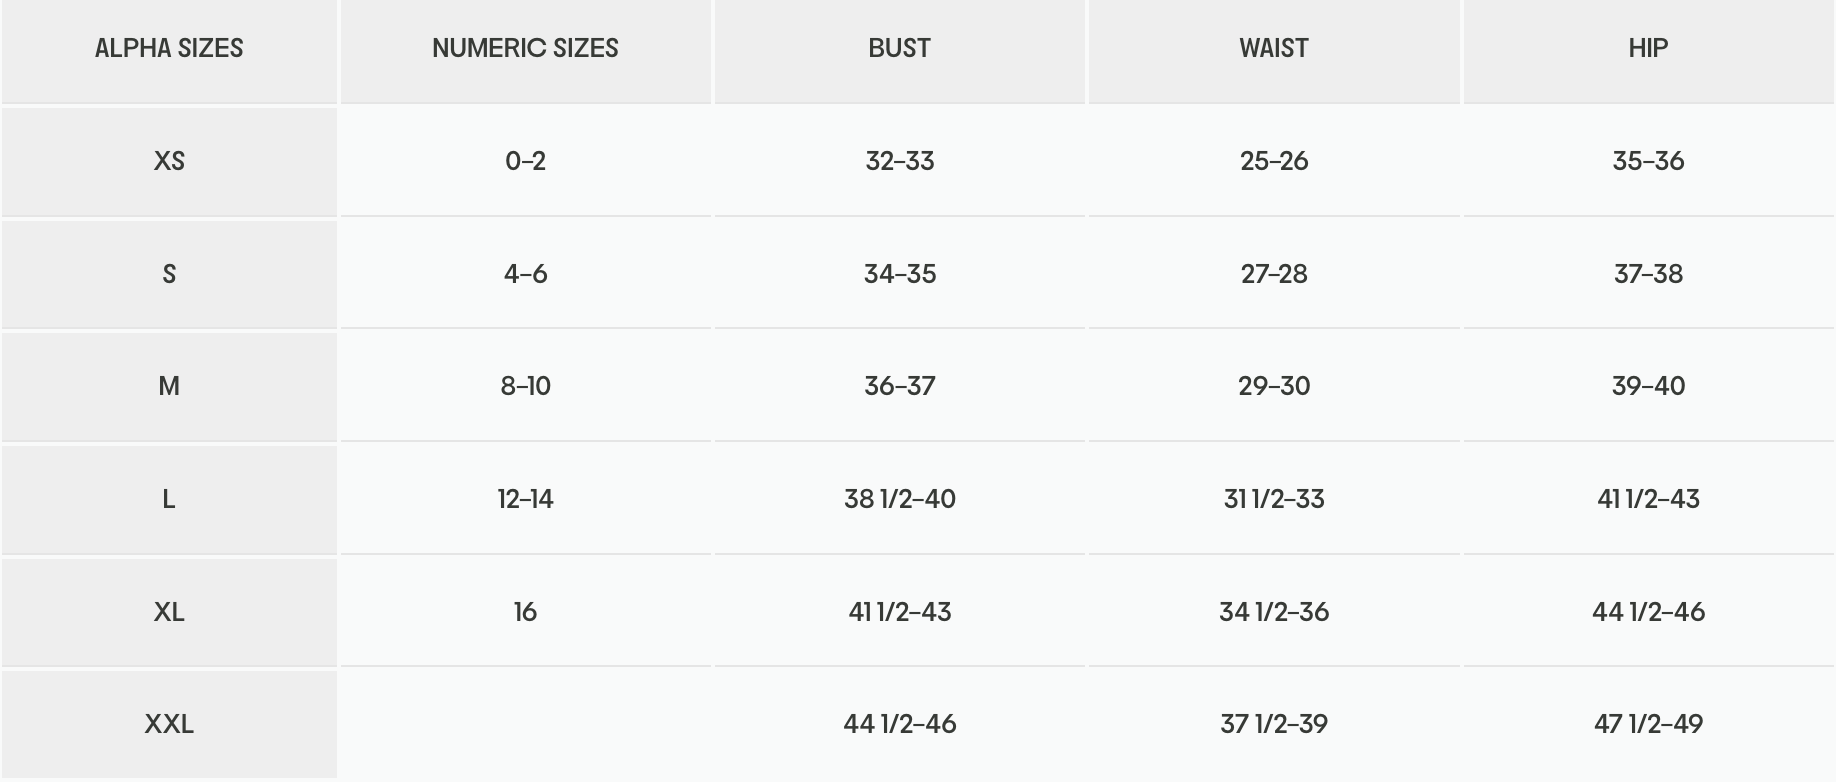Click bust measurement 38 1/2–40 cell

[x=899, y=499]
